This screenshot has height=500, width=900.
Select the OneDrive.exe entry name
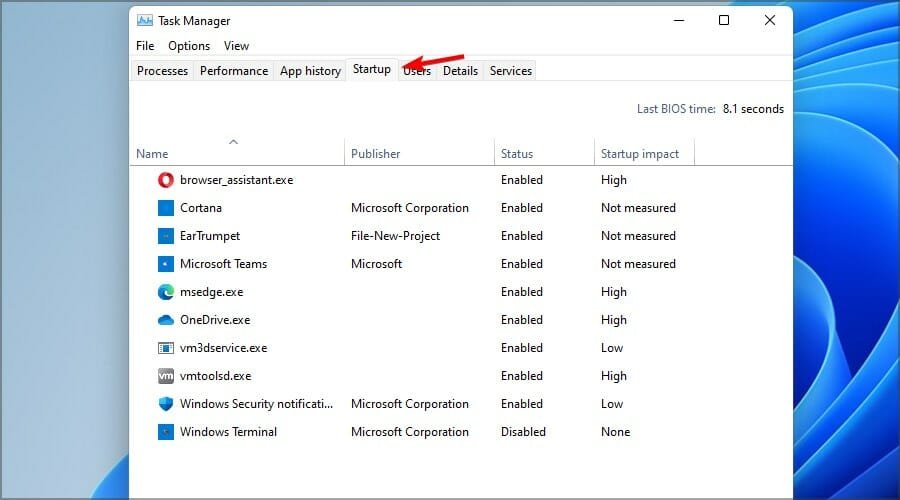[x=215, y=320]
